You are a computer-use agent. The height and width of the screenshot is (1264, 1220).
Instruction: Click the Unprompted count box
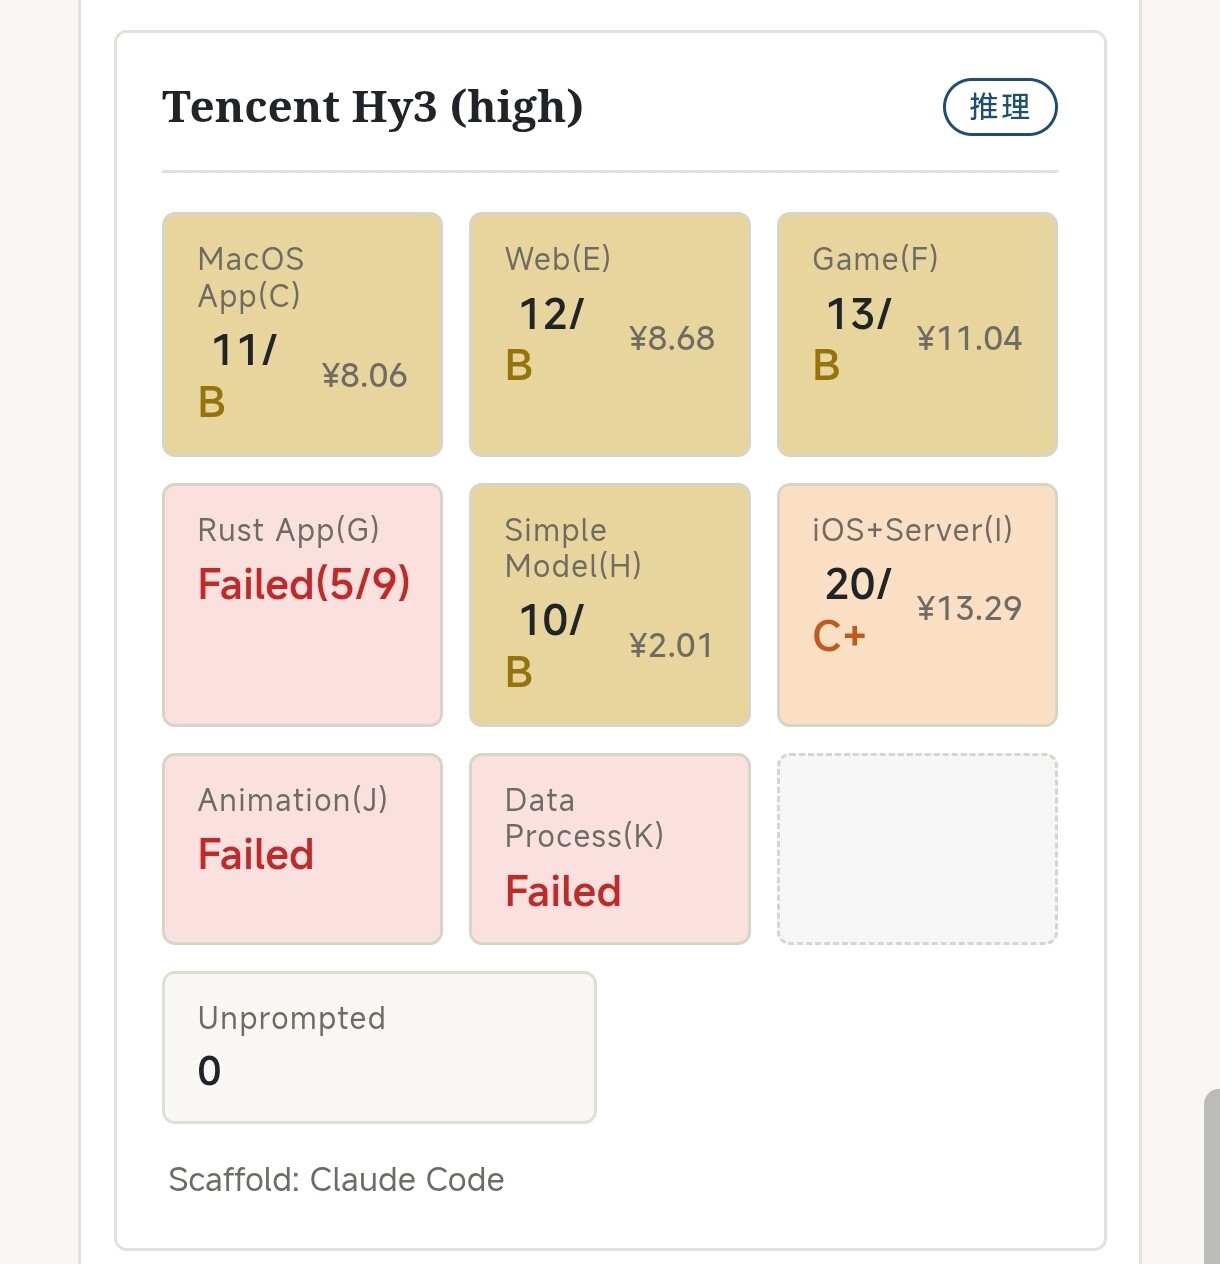coord(379,1047)
